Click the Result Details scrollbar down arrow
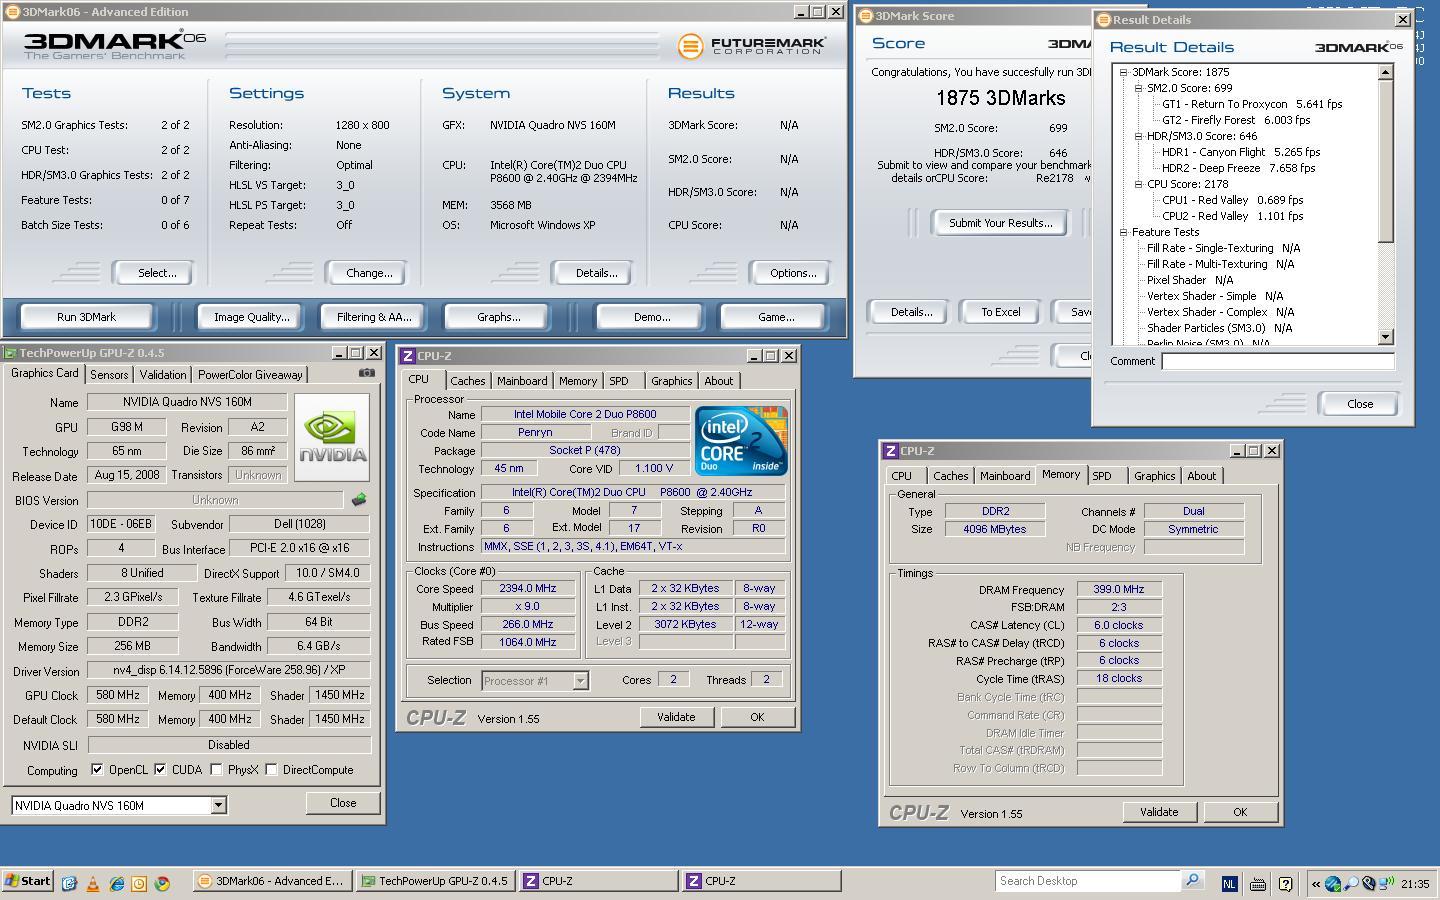The image size is (1440, 900). [x=1386, y=337]
